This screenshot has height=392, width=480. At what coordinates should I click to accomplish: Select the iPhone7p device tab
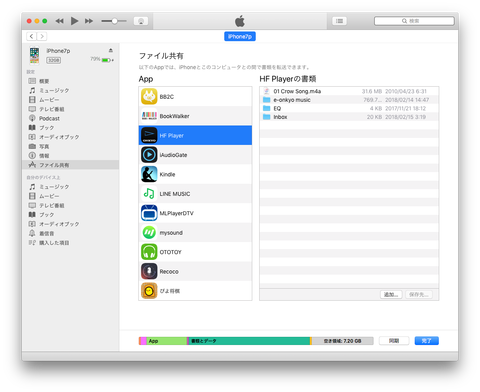click(240, 36)
